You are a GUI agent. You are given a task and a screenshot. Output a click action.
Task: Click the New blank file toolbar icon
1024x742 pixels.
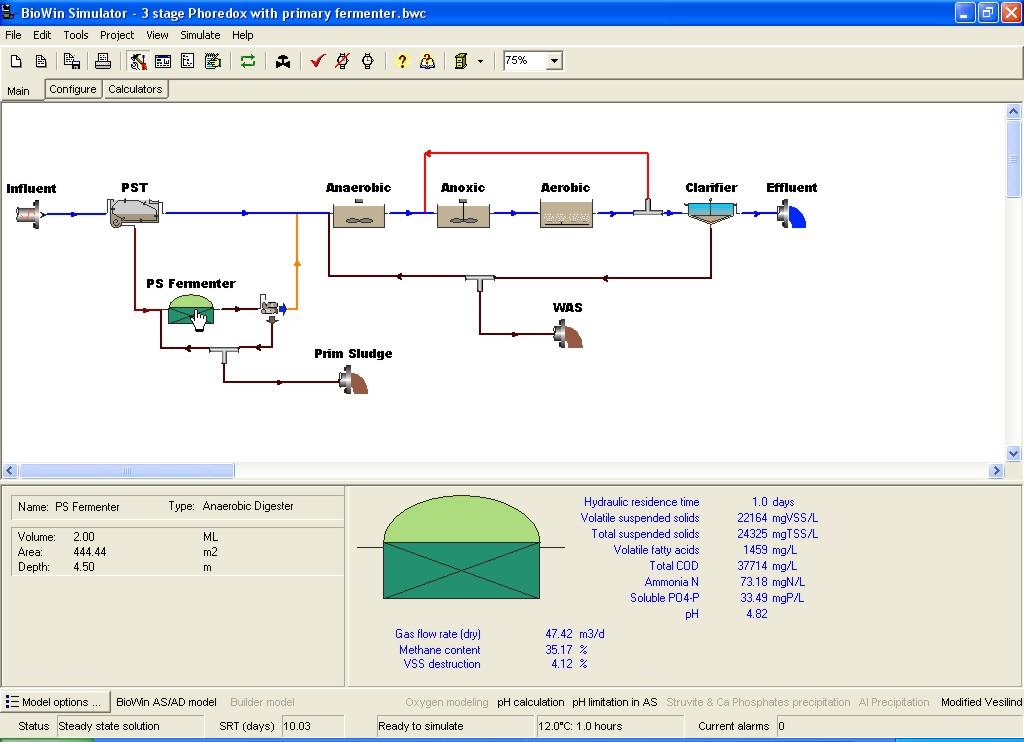(16, 61)
